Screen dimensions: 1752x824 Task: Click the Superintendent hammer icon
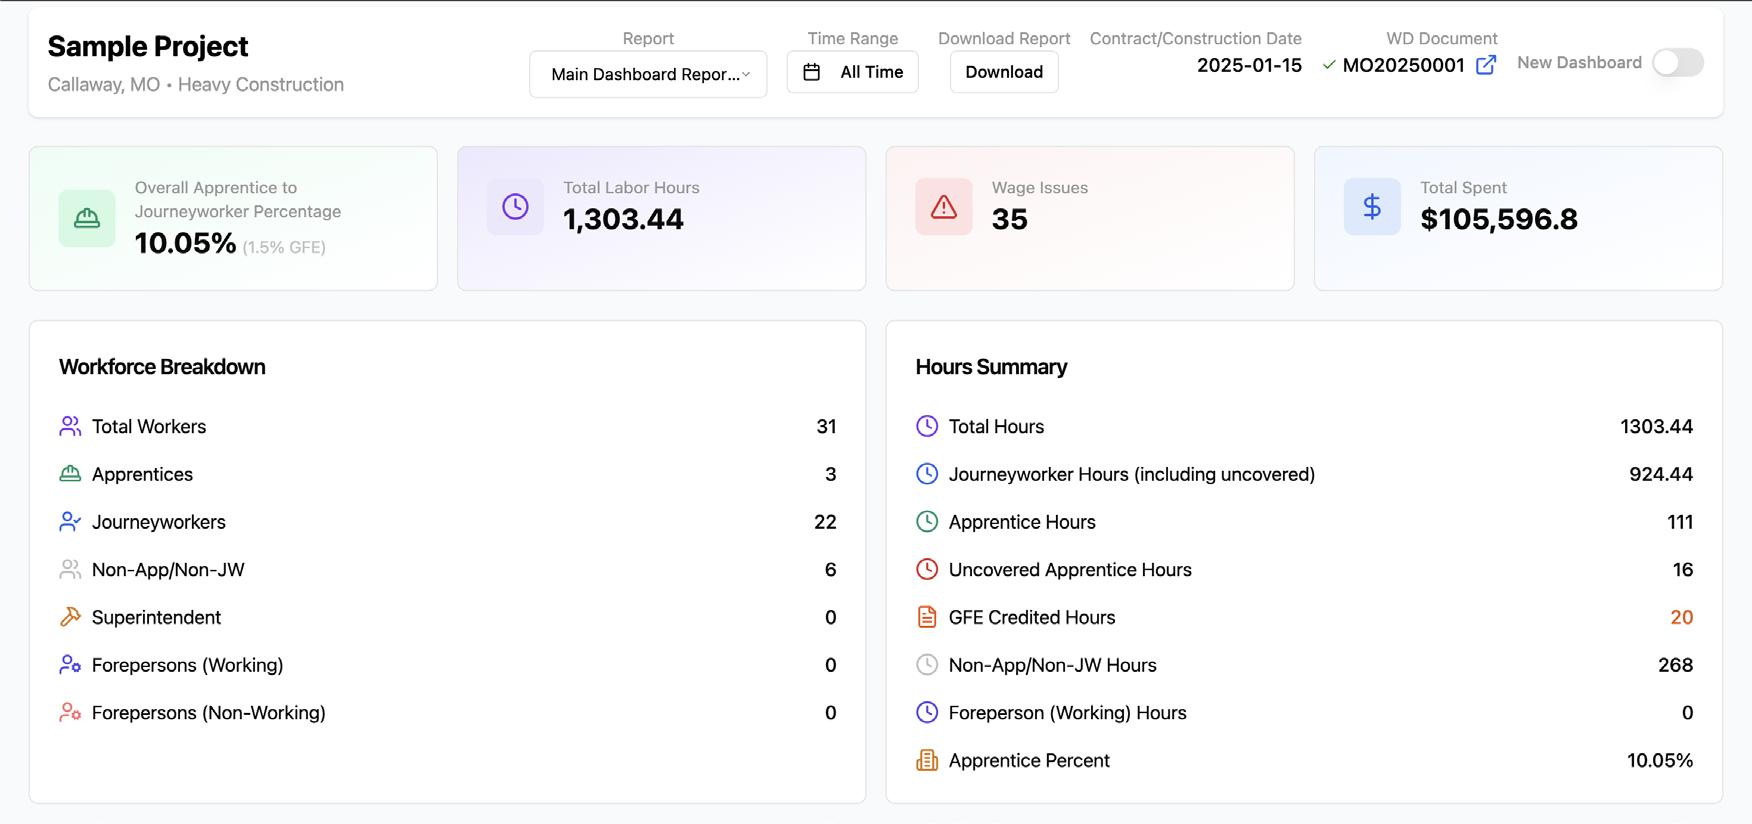click(70, 617)
